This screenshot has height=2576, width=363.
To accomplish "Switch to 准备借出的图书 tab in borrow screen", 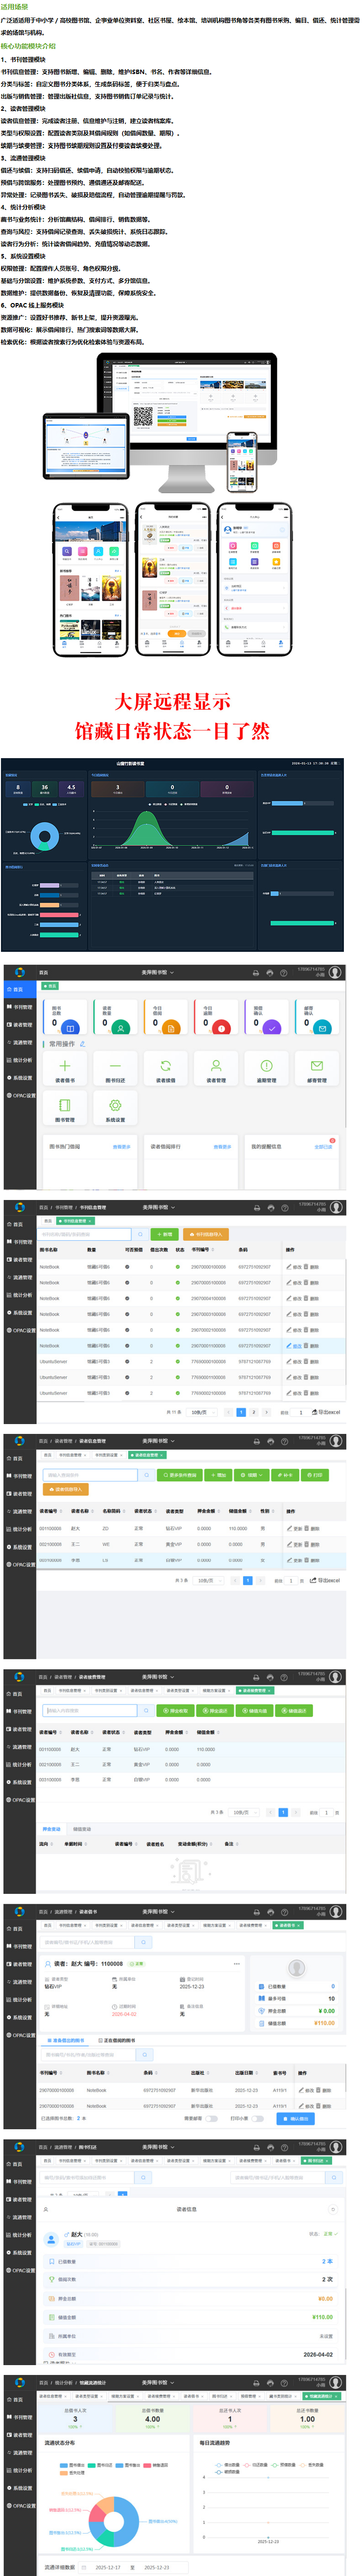I will pyautogui.click(x=66, y=2040).
